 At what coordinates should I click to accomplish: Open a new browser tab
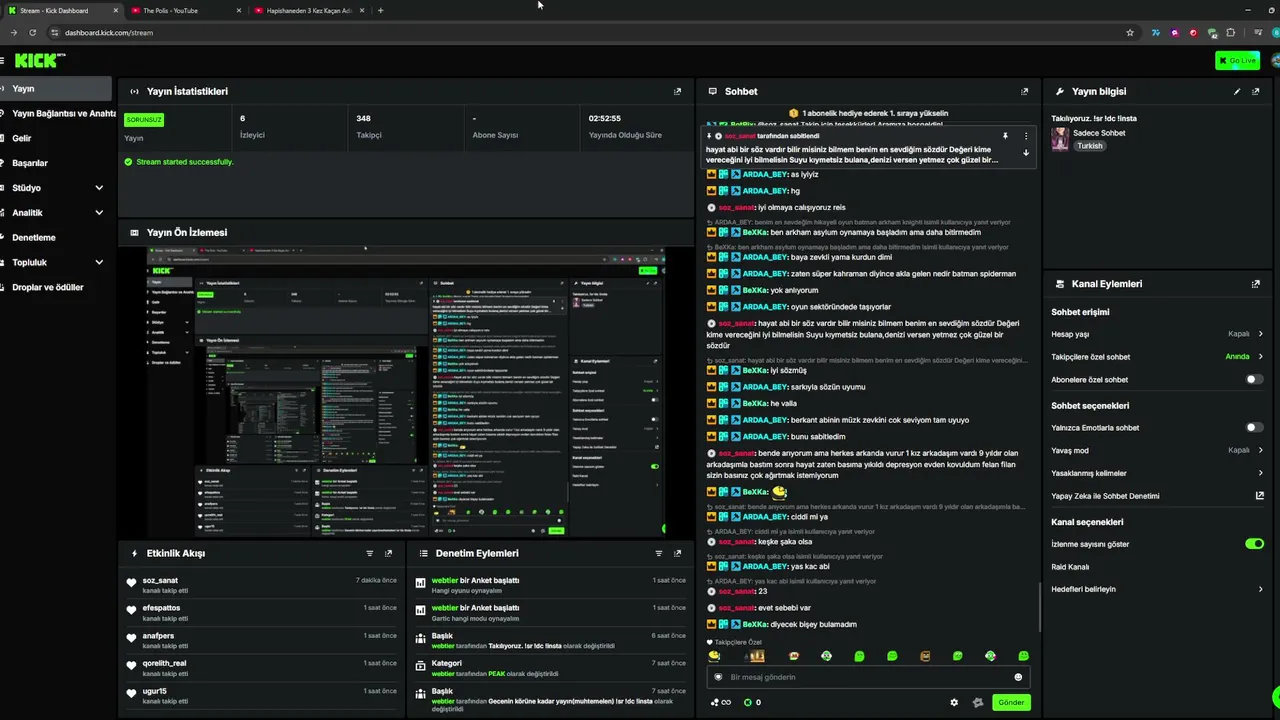[380, 11]
